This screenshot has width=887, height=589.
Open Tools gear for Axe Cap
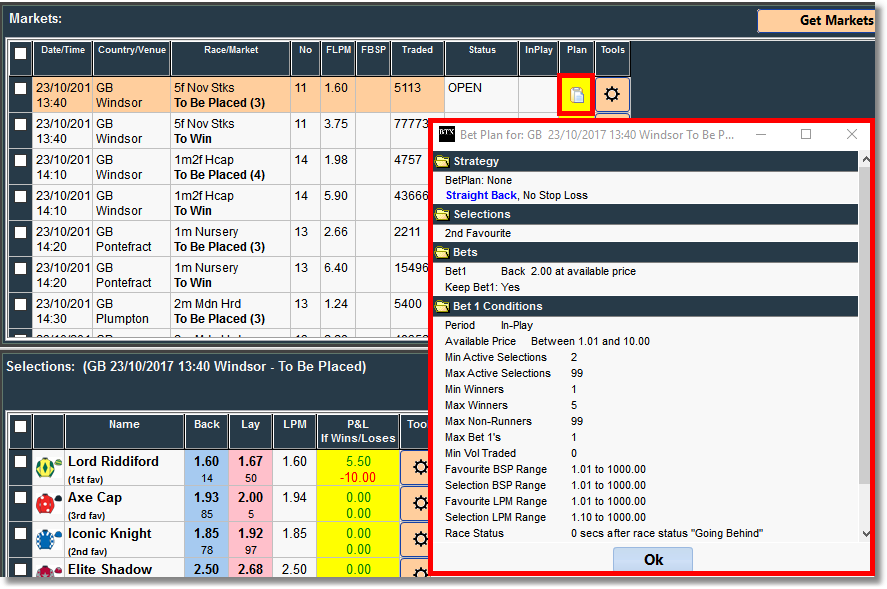click(415, 505)
